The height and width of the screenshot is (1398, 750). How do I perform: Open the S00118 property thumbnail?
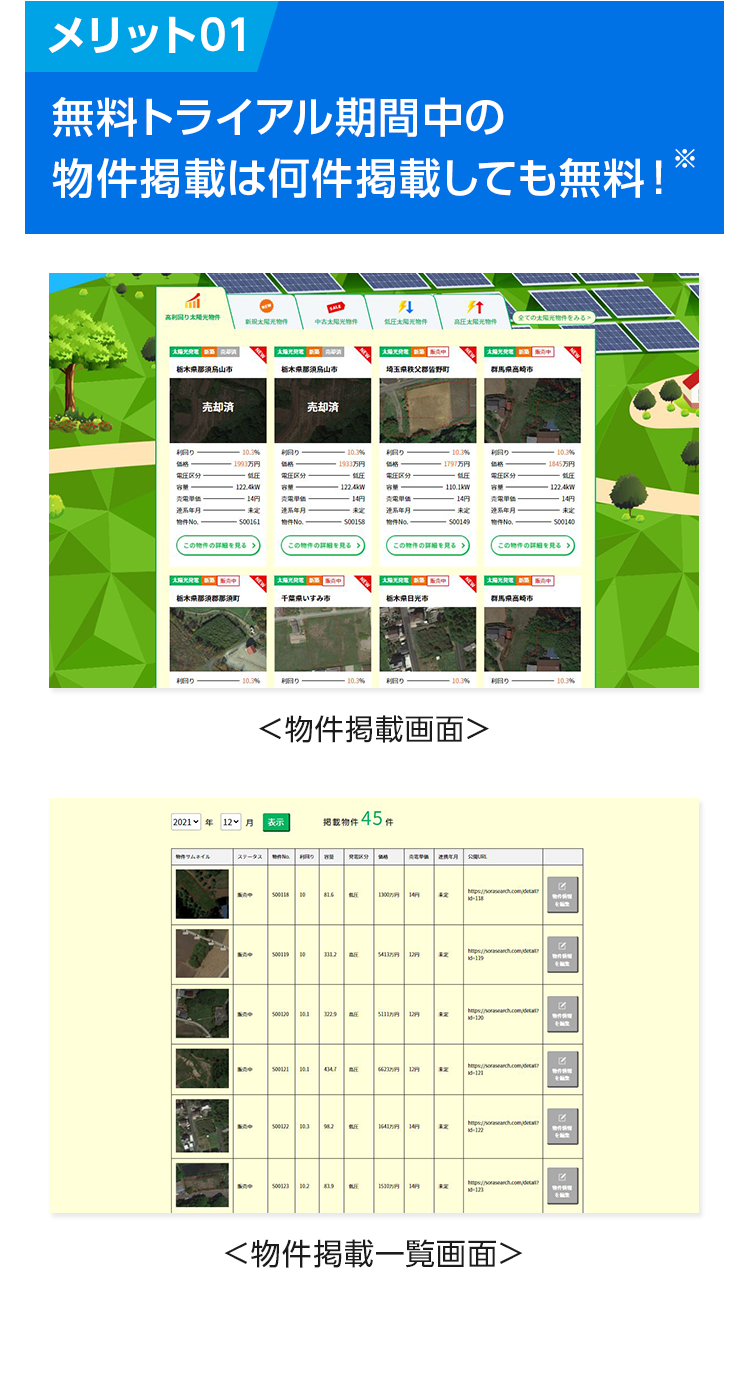click(202, 894)
